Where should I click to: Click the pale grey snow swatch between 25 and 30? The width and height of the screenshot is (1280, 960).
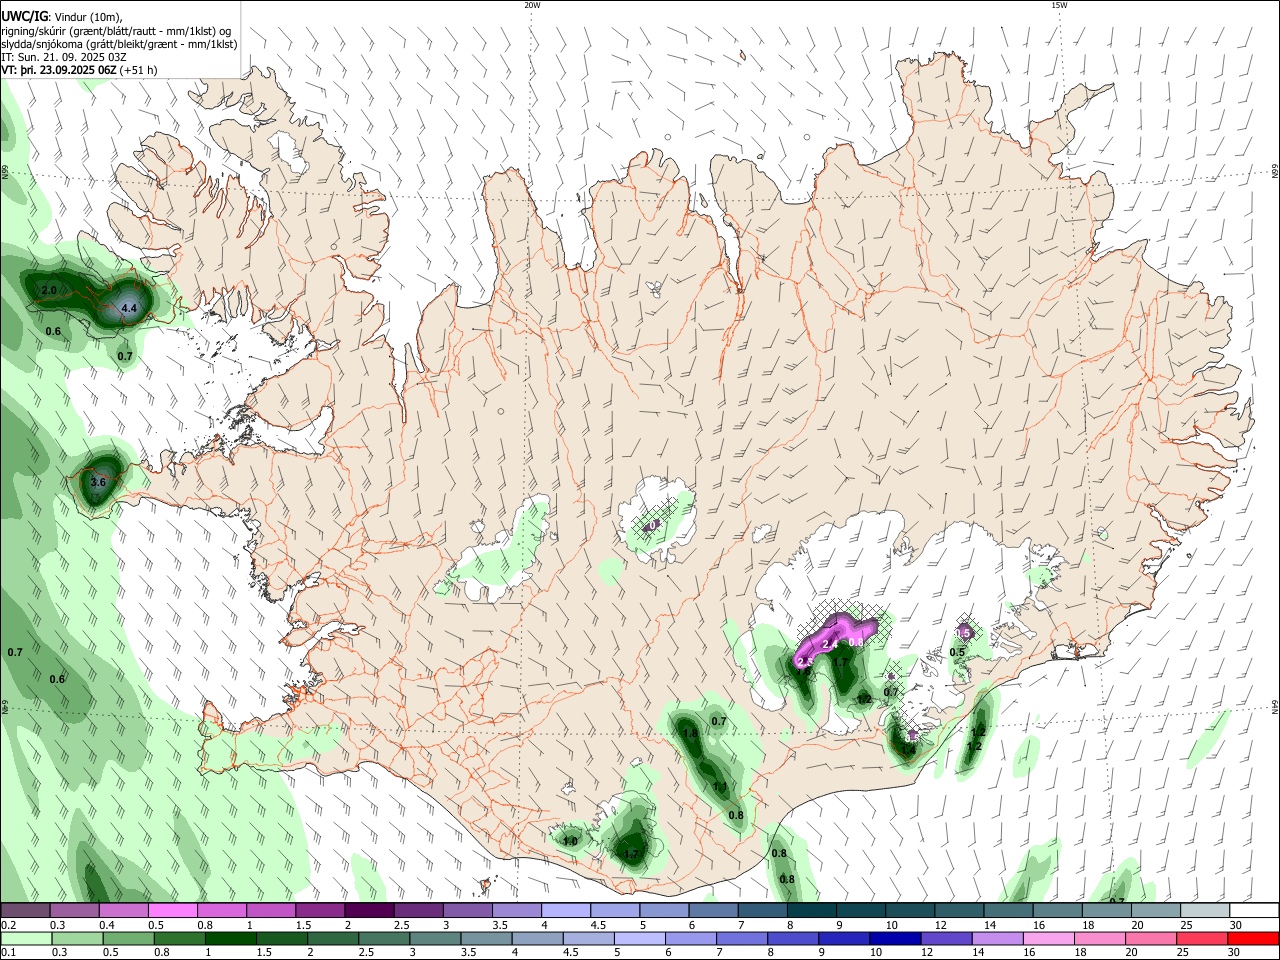[x=1205, y=910]
